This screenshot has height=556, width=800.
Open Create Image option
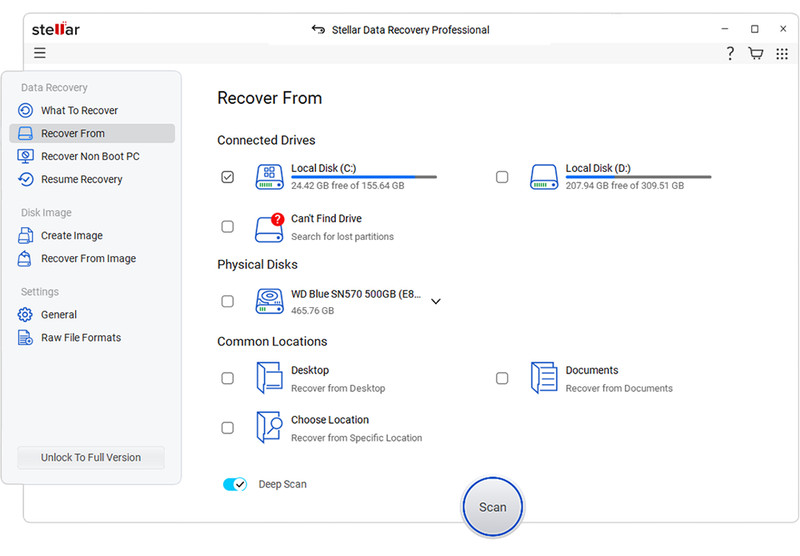coord(92,235)
